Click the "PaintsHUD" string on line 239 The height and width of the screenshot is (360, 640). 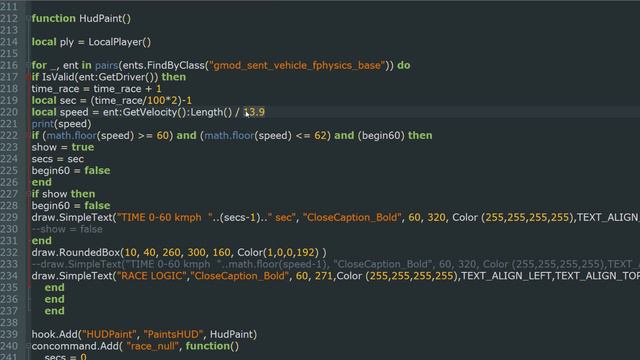(x=173, y=334)
